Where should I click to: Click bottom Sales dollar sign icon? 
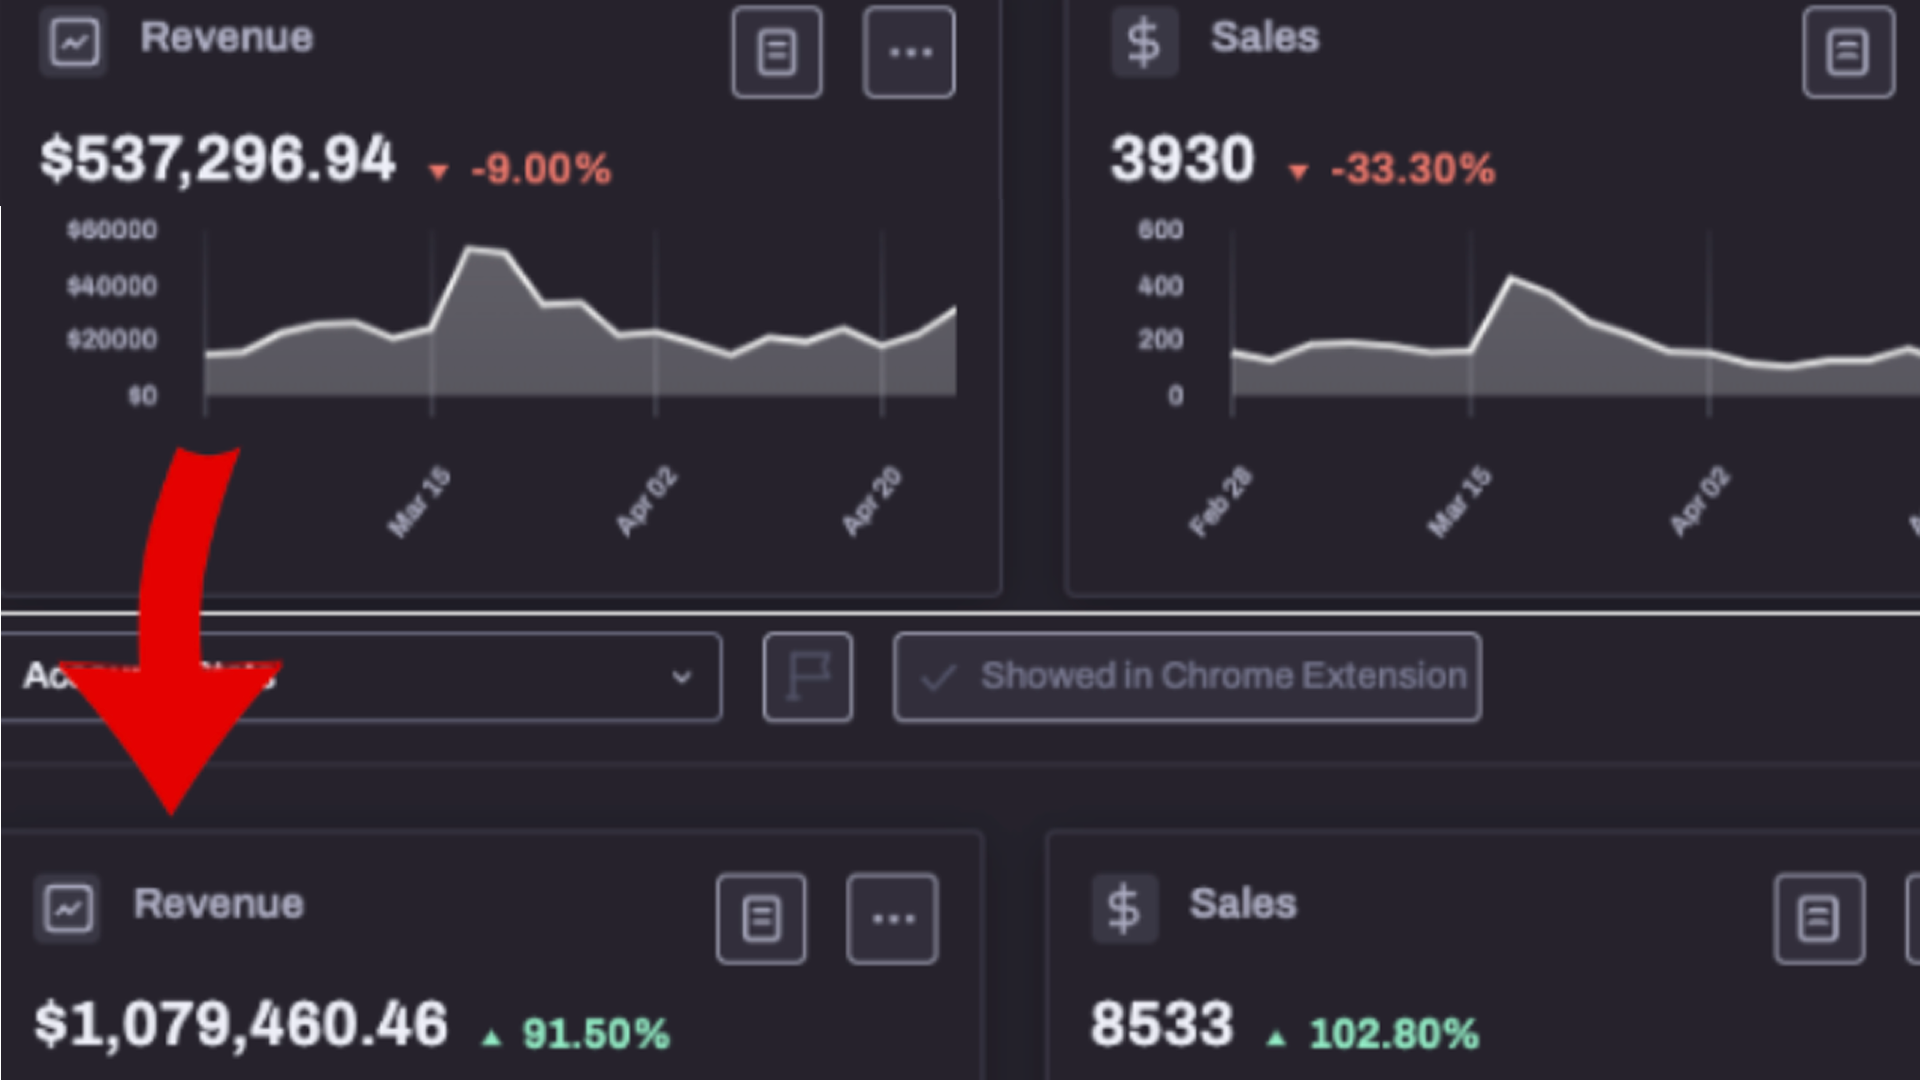point(1124,908)
